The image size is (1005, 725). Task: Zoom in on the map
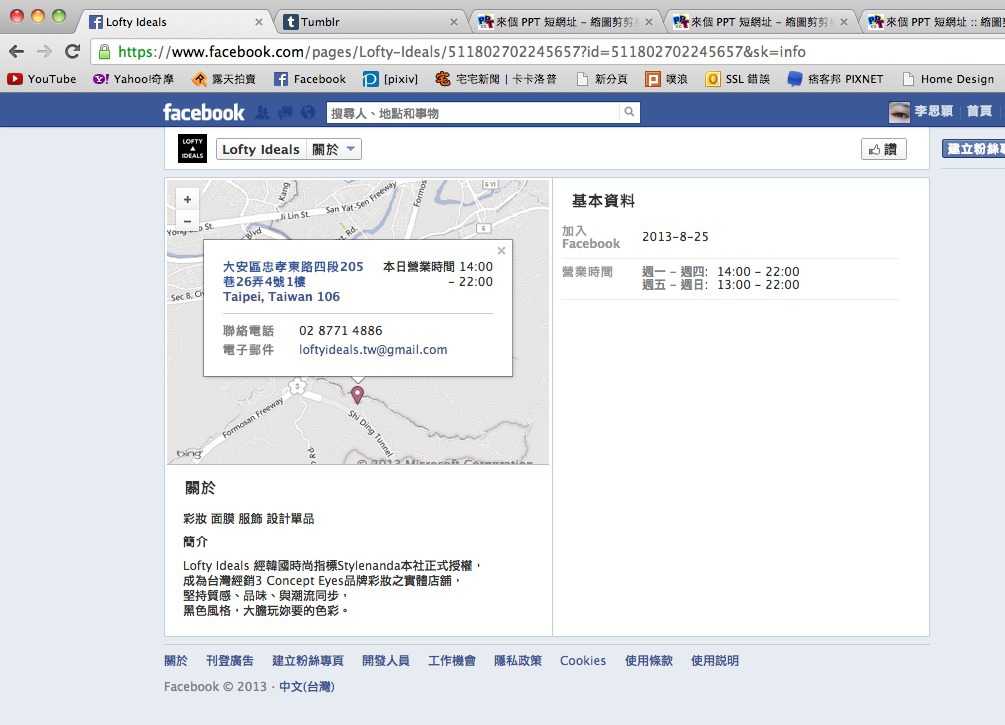(187, 199)
